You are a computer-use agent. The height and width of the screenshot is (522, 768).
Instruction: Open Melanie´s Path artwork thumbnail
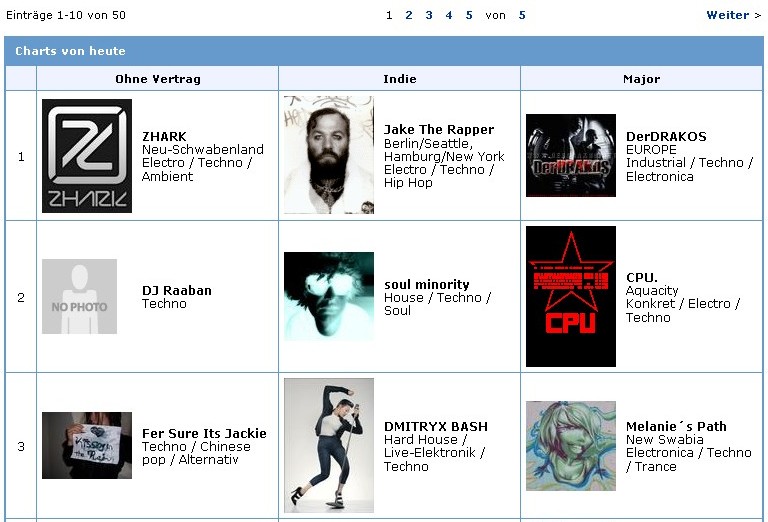[571, 446]
